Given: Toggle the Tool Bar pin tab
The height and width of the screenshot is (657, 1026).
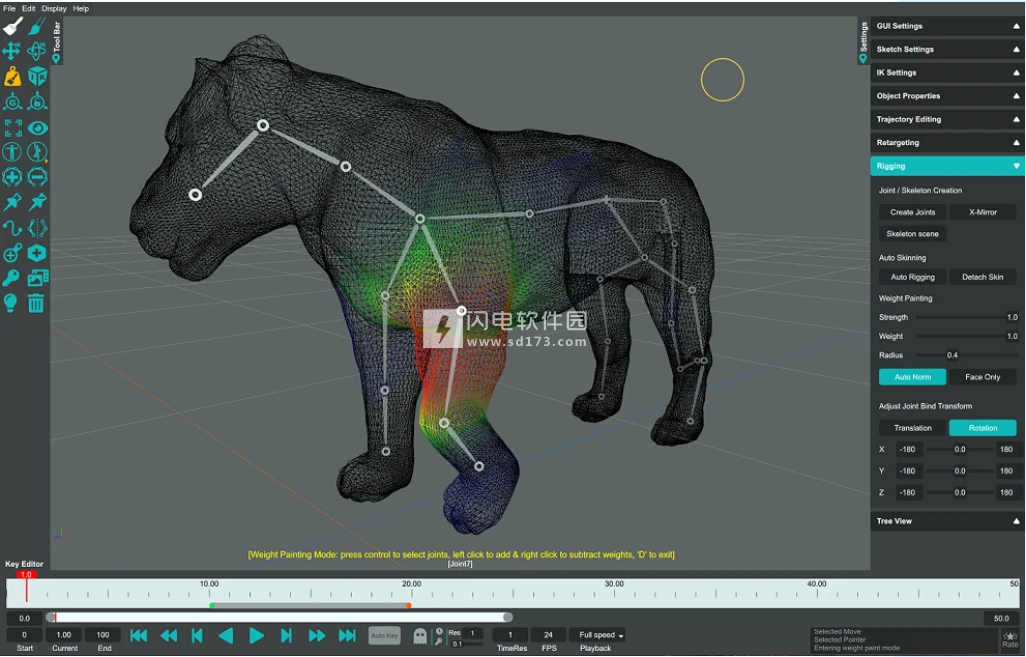Looking at the screenshot, I should pyautogui.click(x=56, y=42).
